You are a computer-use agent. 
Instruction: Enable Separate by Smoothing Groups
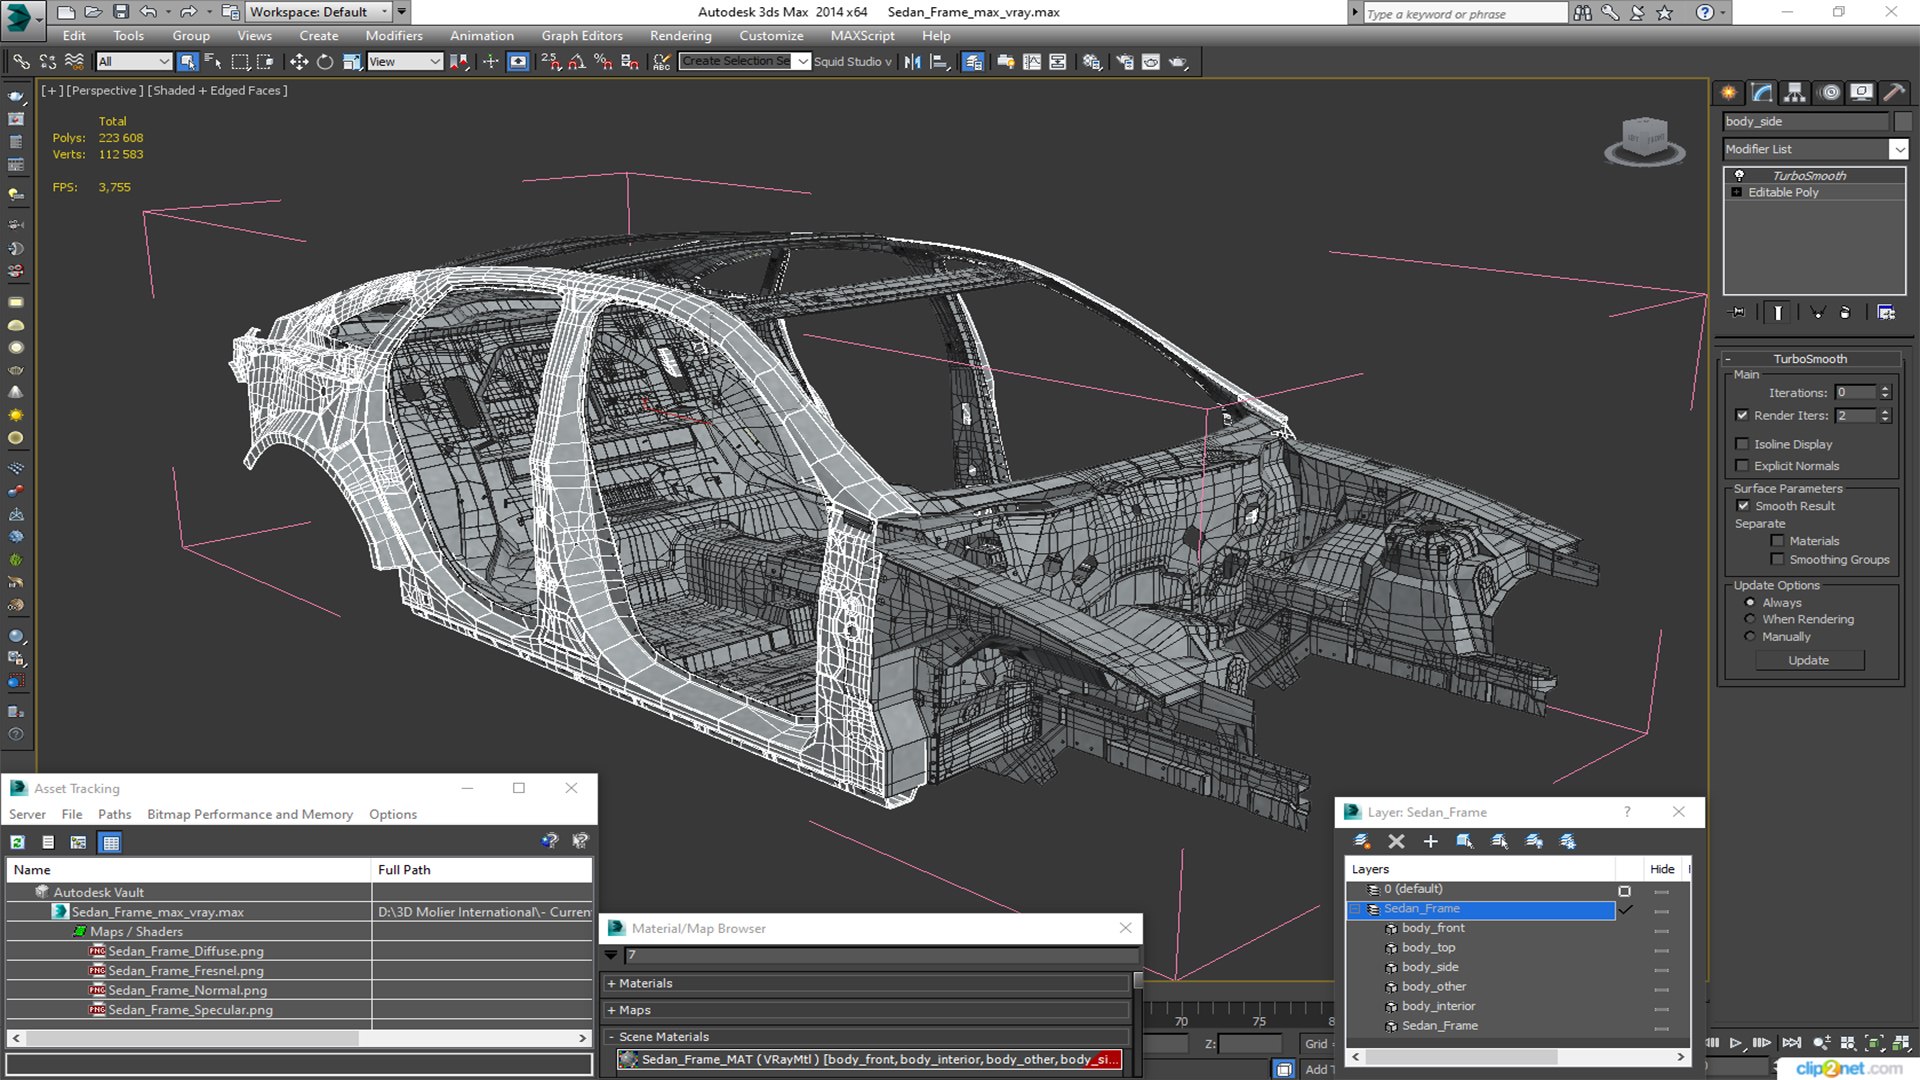[x=1777, y=560]
